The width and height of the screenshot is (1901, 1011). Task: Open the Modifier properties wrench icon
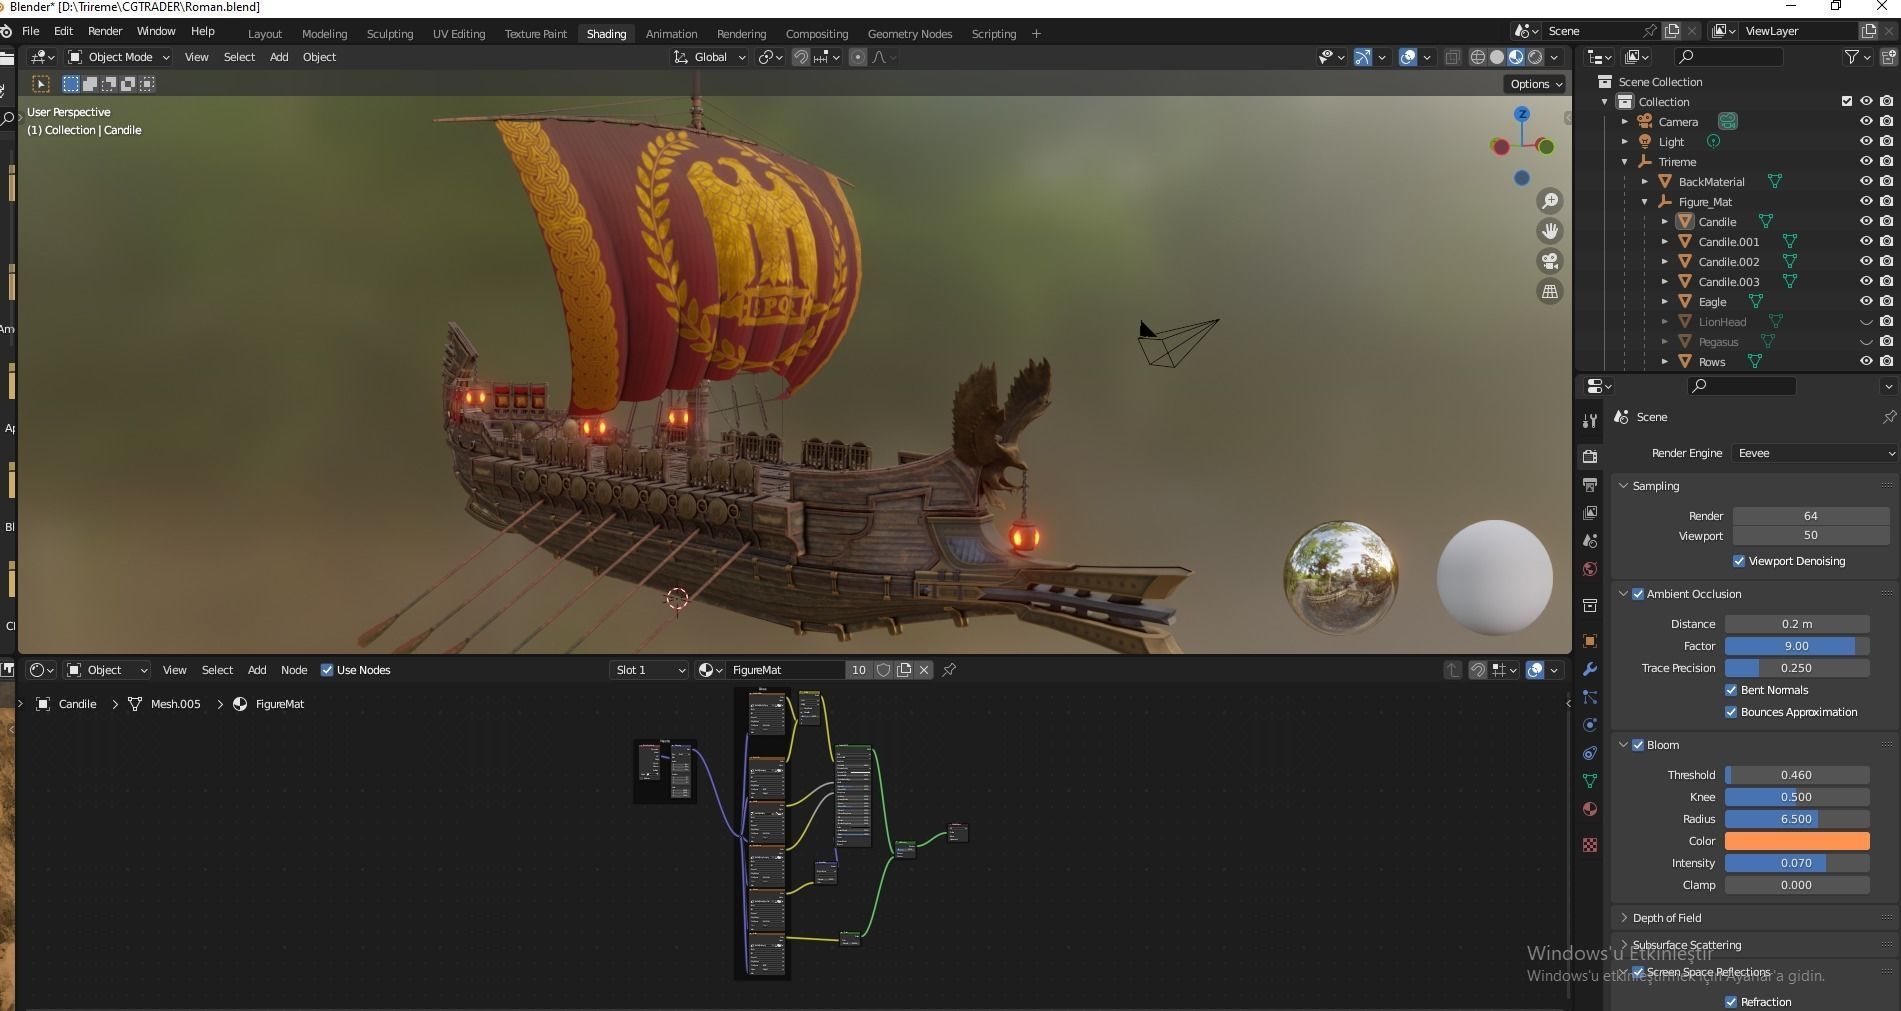1590,669
